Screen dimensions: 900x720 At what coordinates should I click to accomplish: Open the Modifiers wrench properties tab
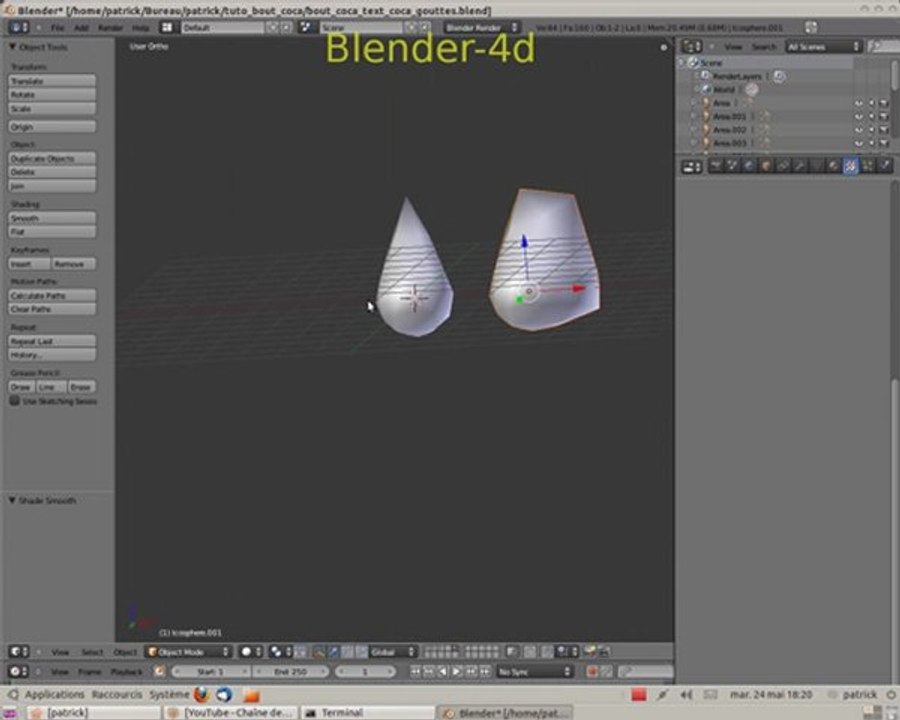pyautogui.click(x=800, y=166)
